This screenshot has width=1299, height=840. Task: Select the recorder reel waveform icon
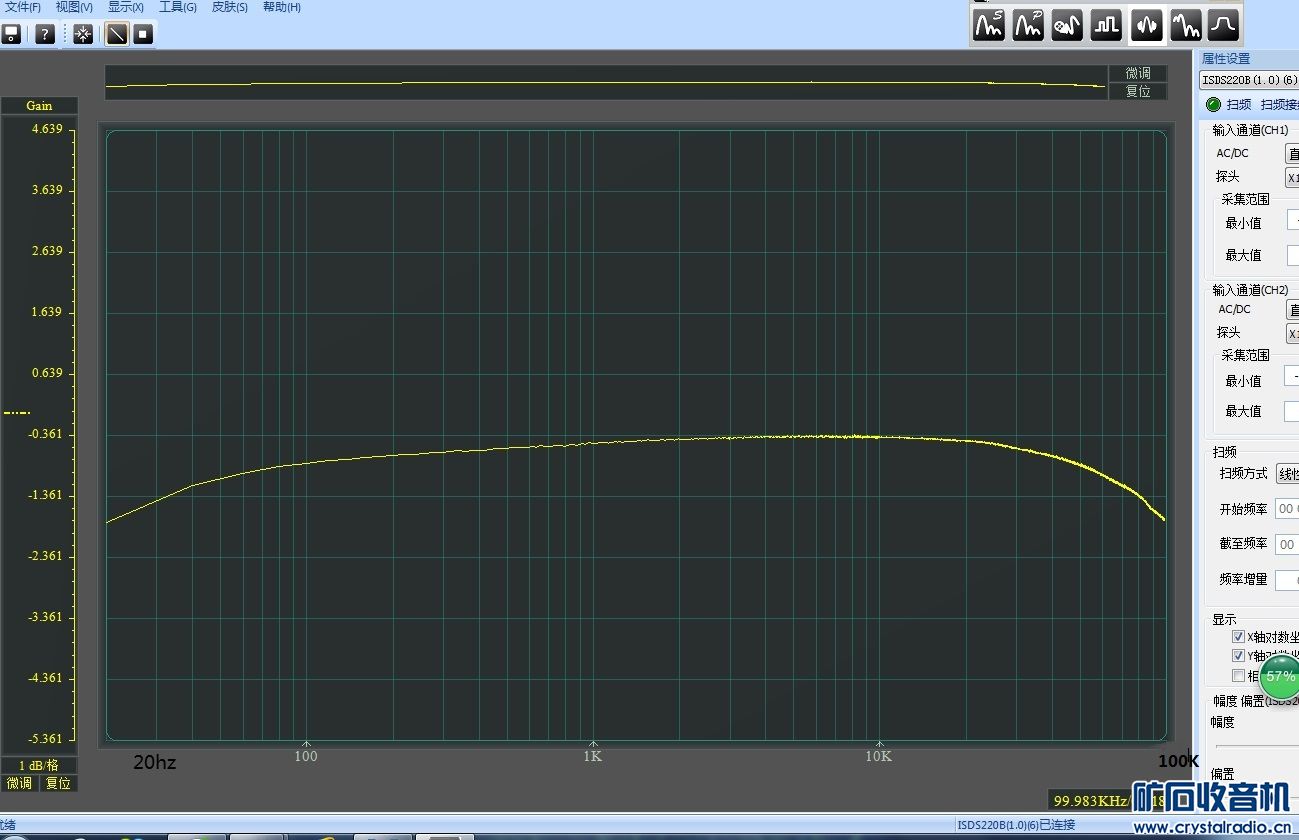[1067, 25]
